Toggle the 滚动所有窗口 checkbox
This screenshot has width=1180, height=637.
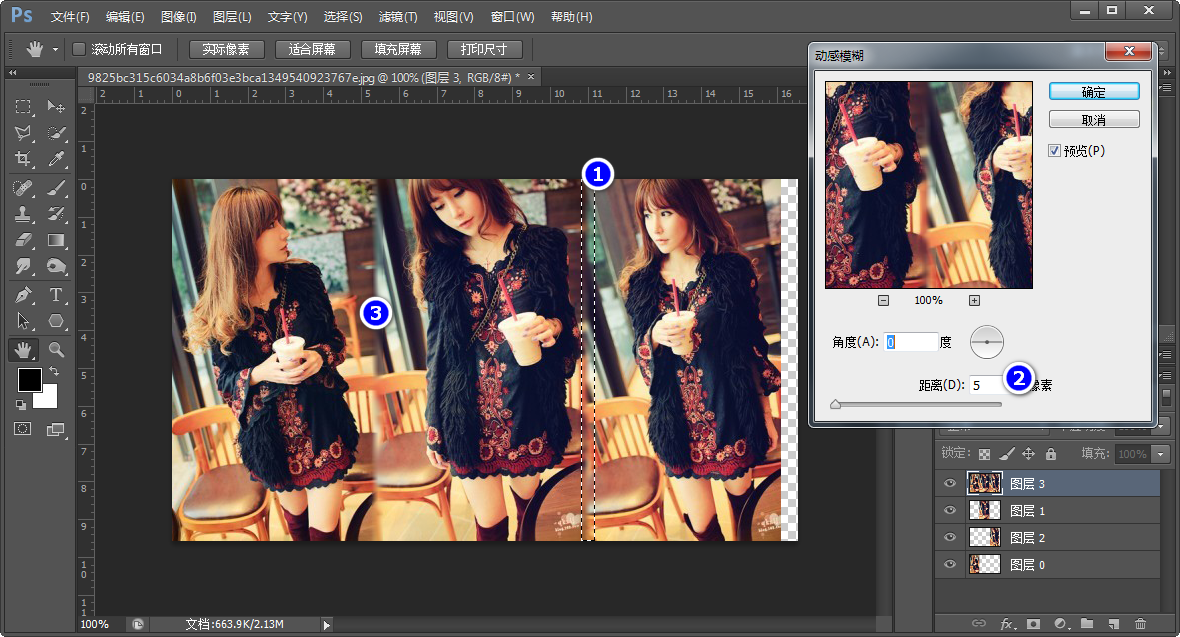78,49
